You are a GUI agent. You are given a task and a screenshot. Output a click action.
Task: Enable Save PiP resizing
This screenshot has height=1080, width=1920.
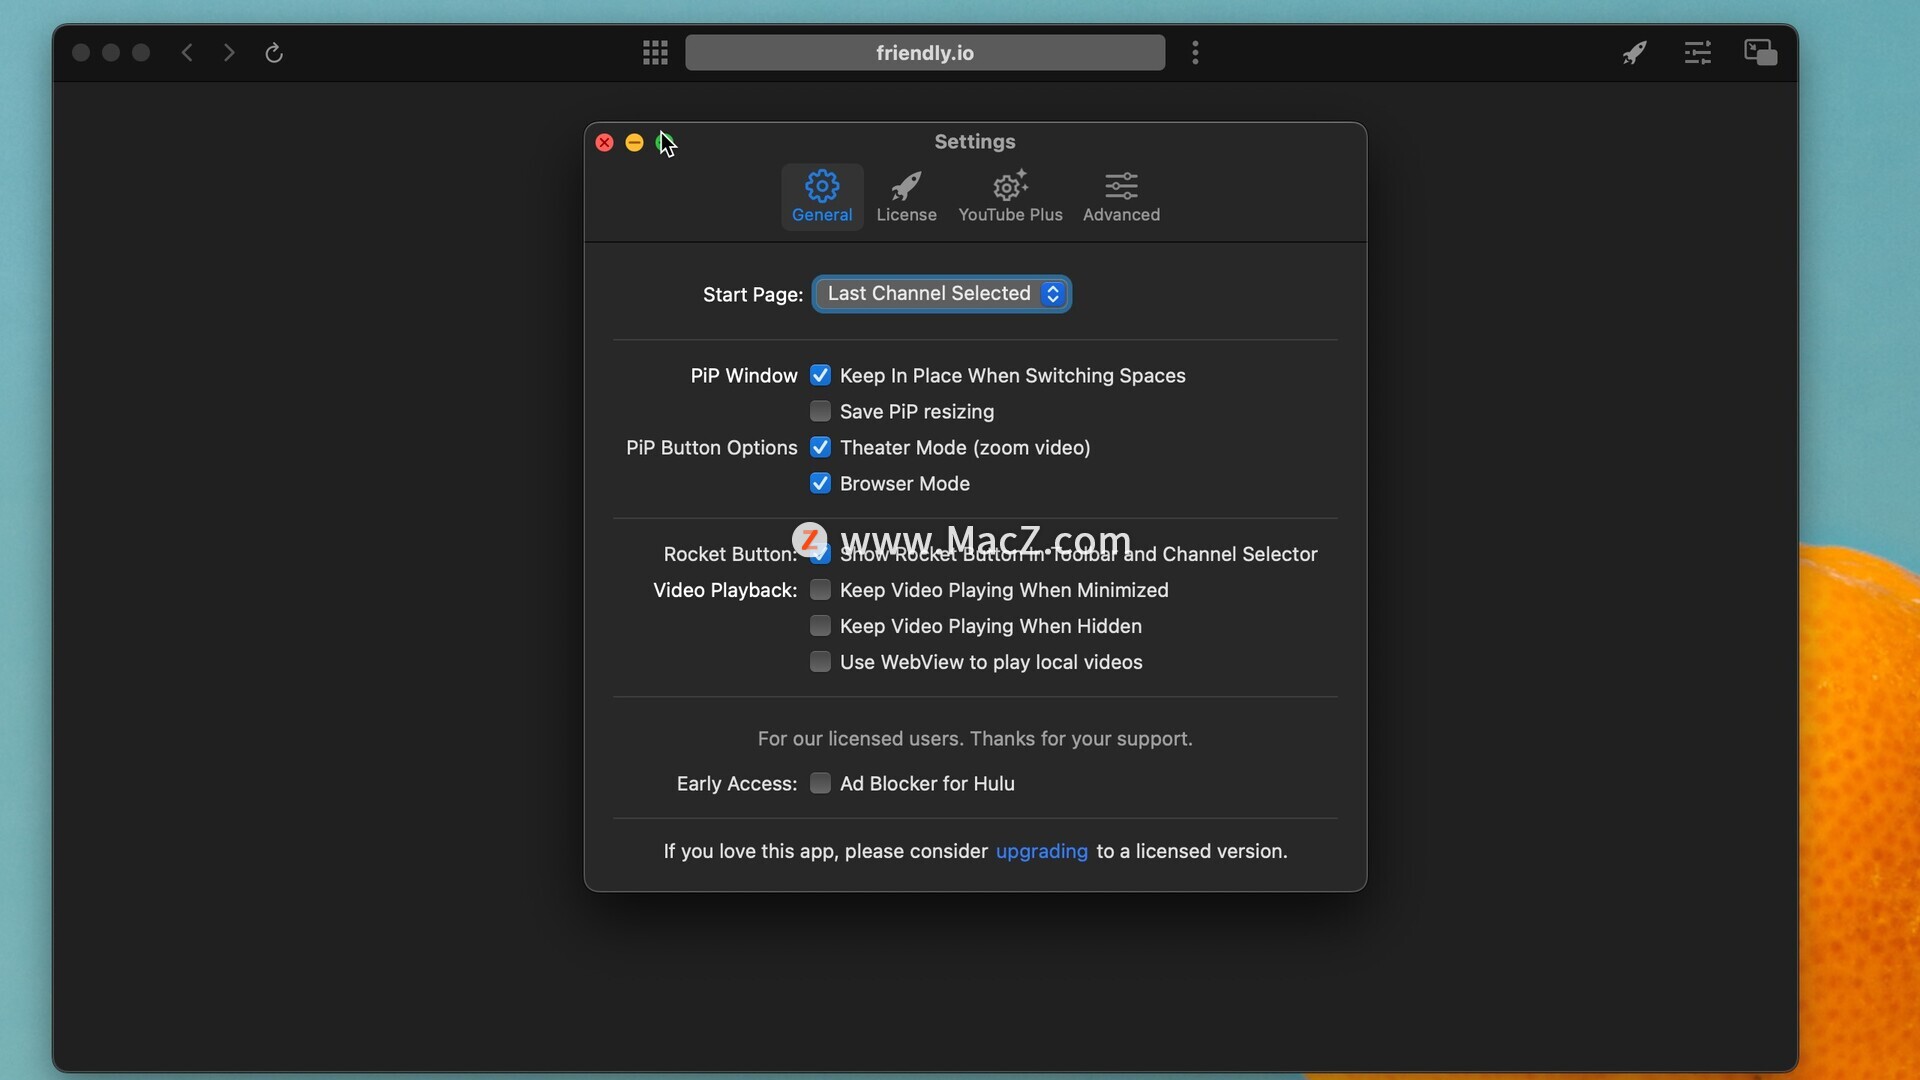tap(820, 411)
